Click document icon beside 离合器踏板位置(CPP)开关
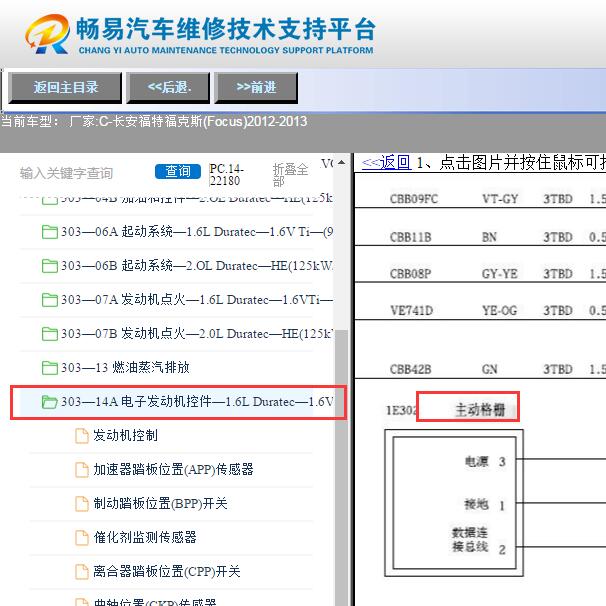 tap(82, 572)
